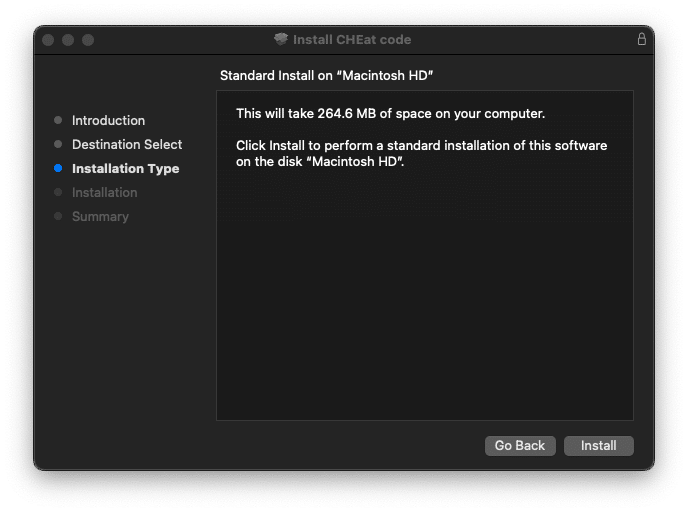Click the lock icon in title bar
The height and width of the screenshot is (512, 688).
[x=641, y=39]
